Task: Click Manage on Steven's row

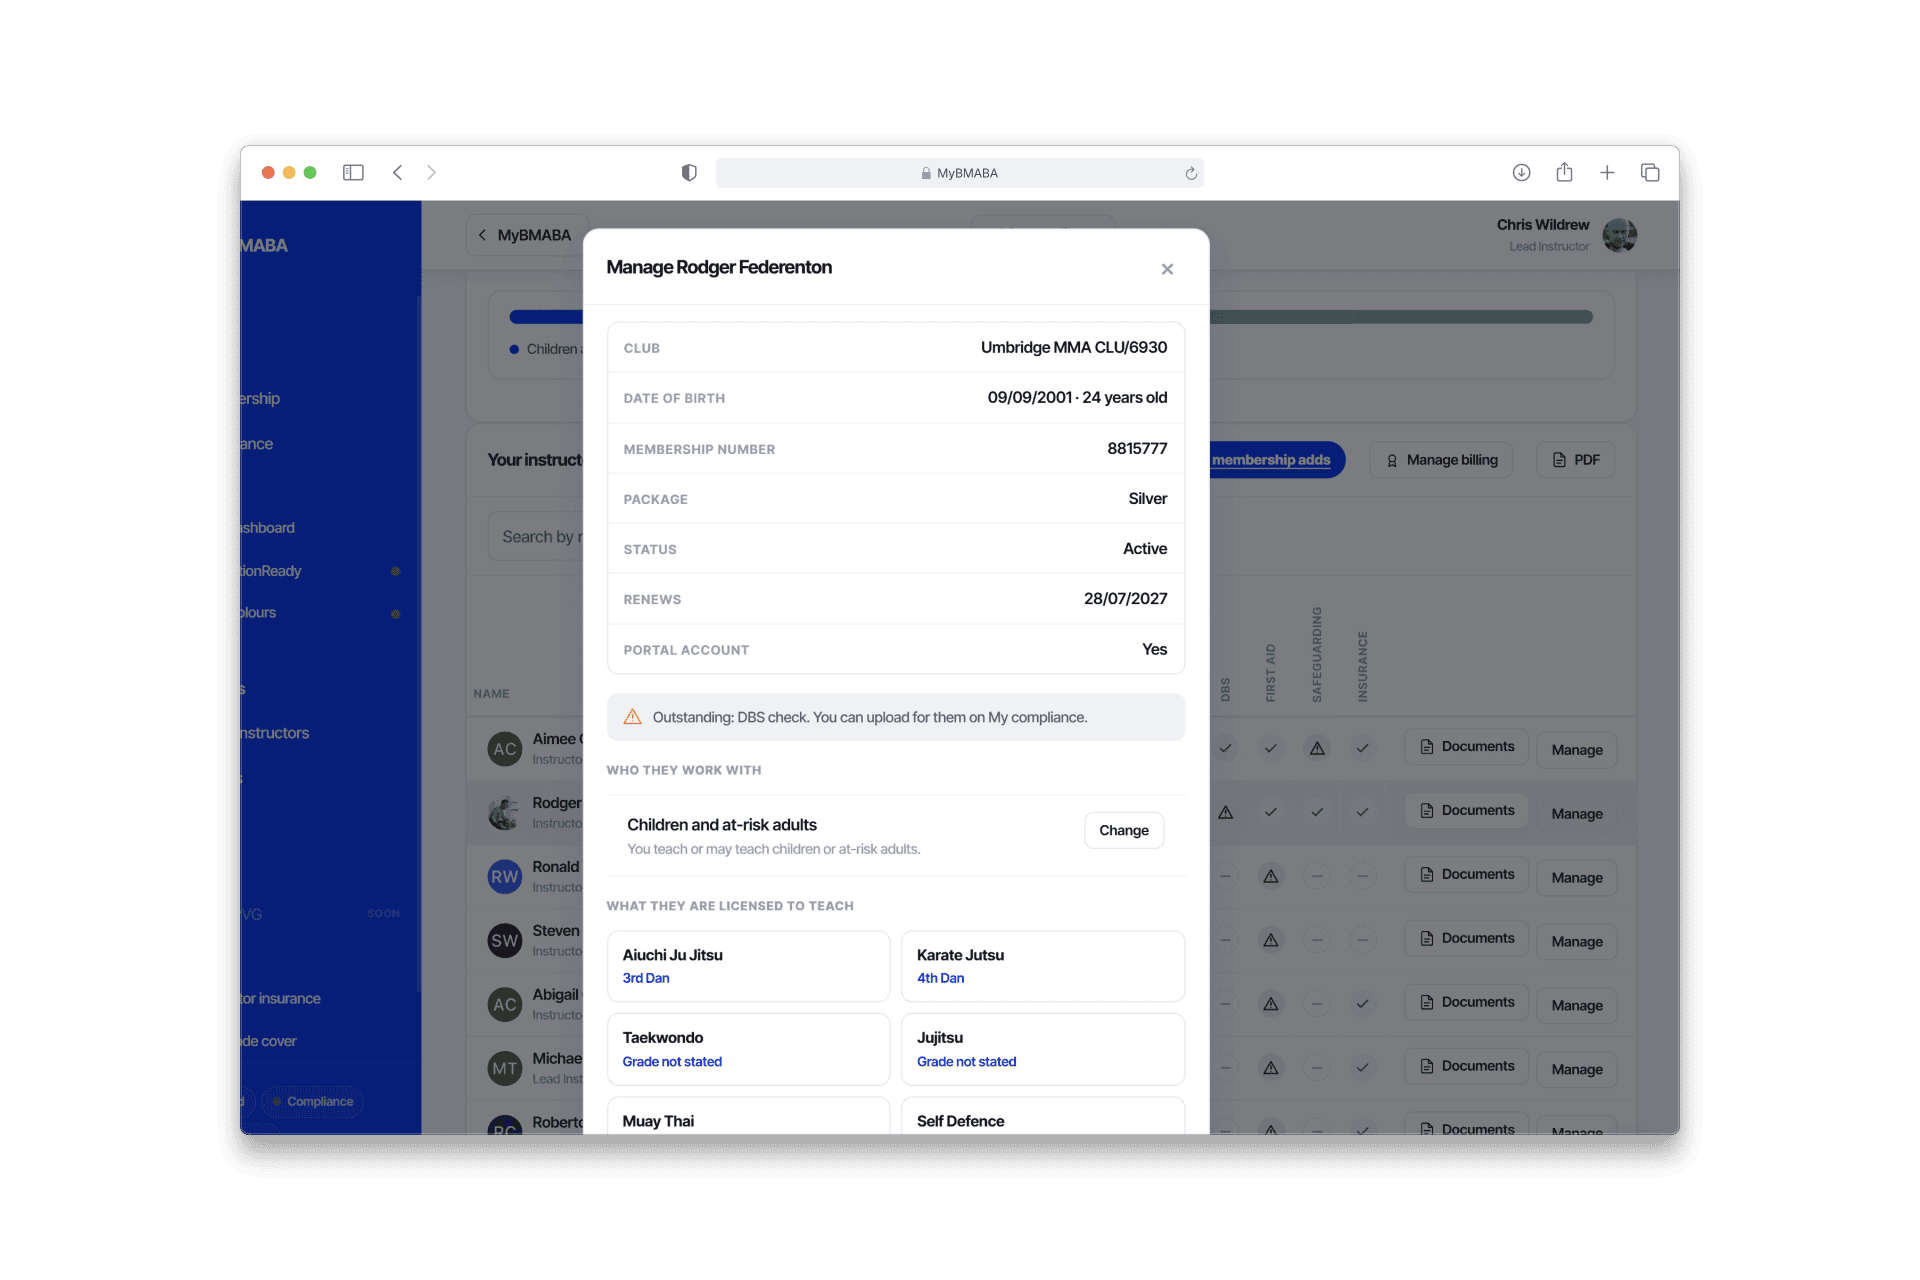Action: (1577, 942)
